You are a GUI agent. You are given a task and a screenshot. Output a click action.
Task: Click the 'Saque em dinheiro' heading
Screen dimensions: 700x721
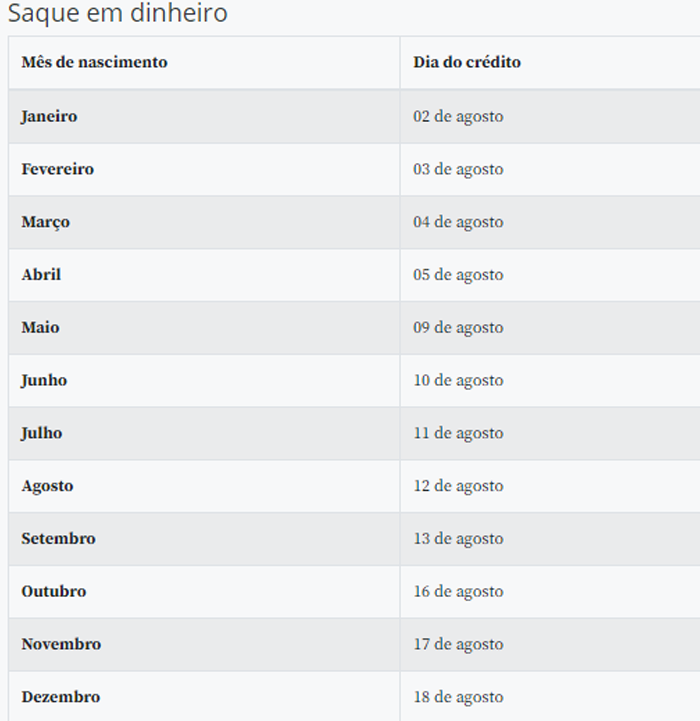118,13
